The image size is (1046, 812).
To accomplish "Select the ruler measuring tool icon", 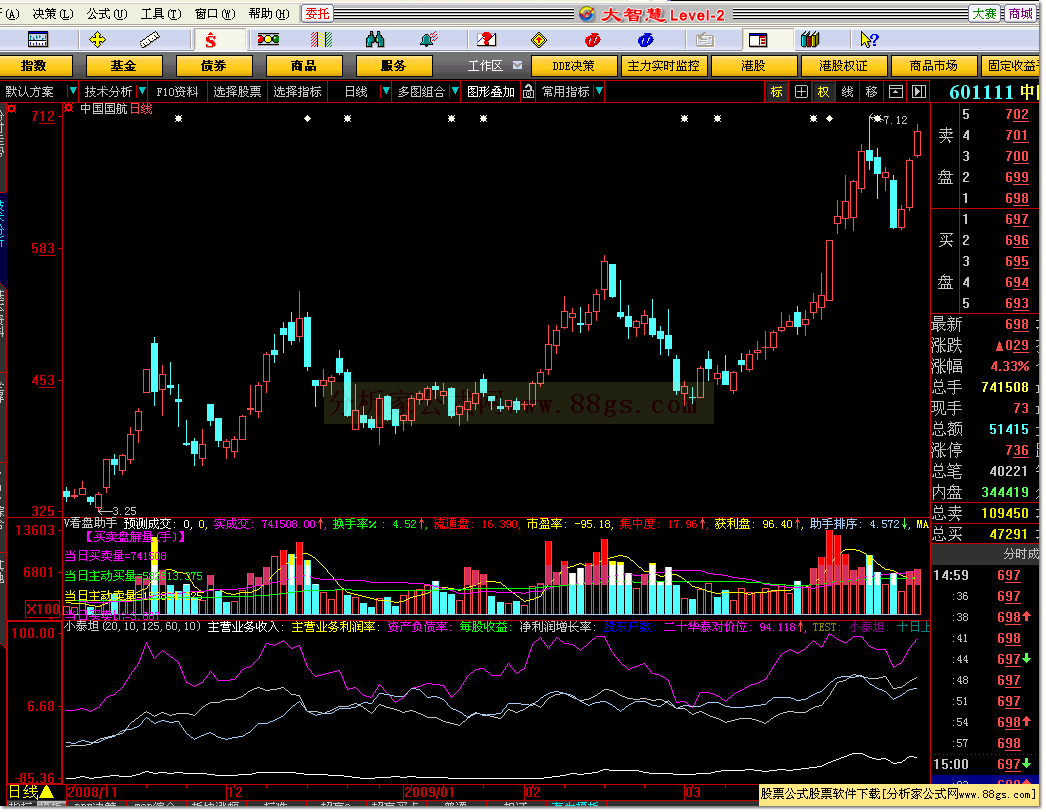I will pos(149,39).
